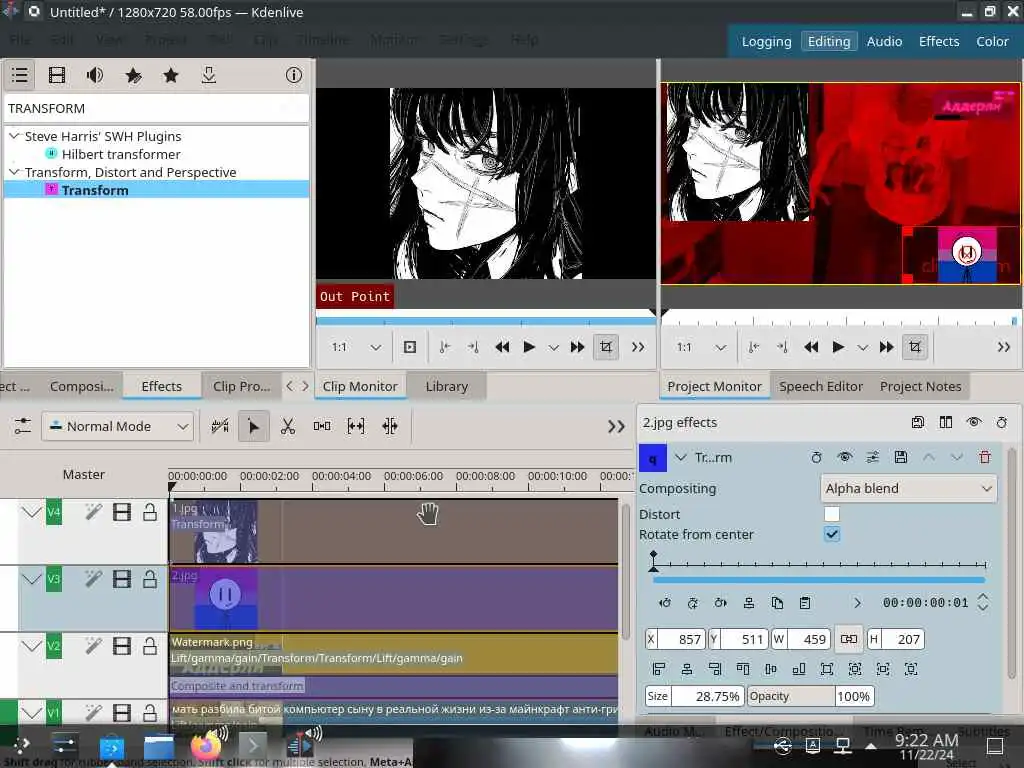Image resolution: width=1024 pixels, height=768 pixels.
Task: Open the Speech Editor tab
Action: 821,387
